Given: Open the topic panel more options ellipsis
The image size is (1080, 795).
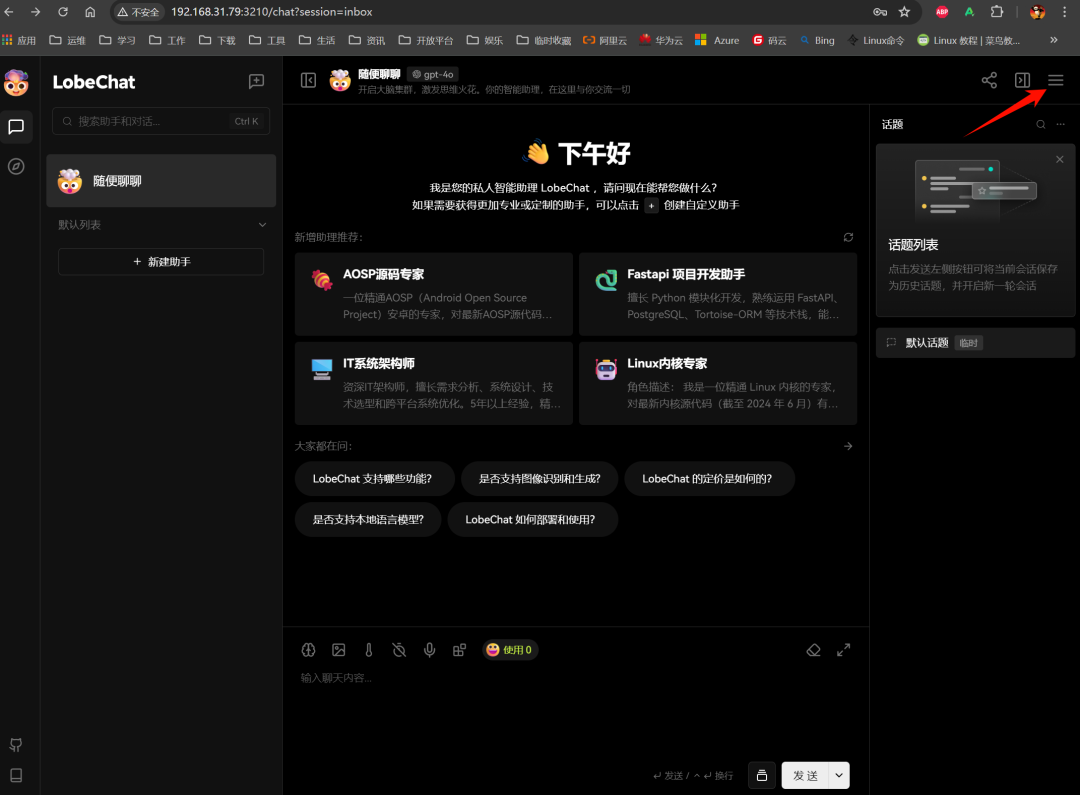Looking at the screenshot, I should 1061,124.
